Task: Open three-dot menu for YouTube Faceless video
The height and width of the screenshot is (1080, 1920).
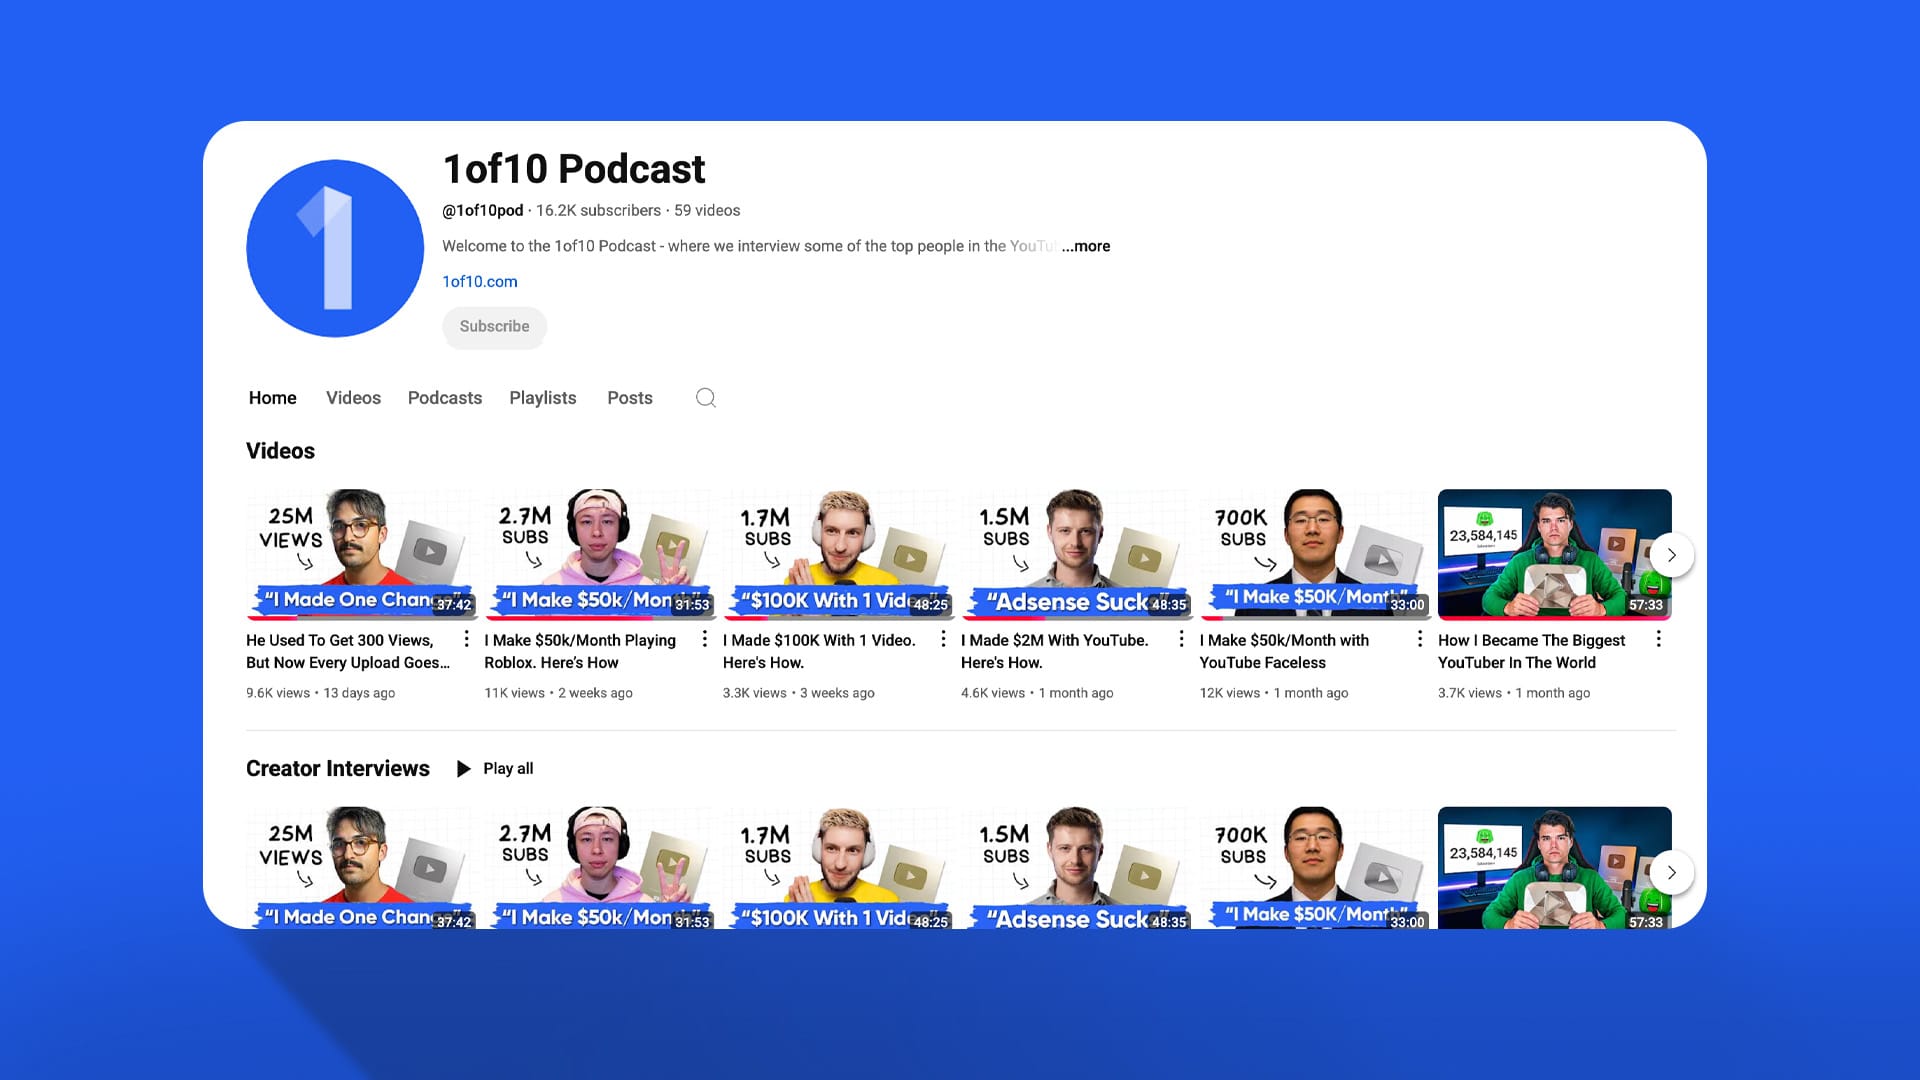Action: (1419, 639)
